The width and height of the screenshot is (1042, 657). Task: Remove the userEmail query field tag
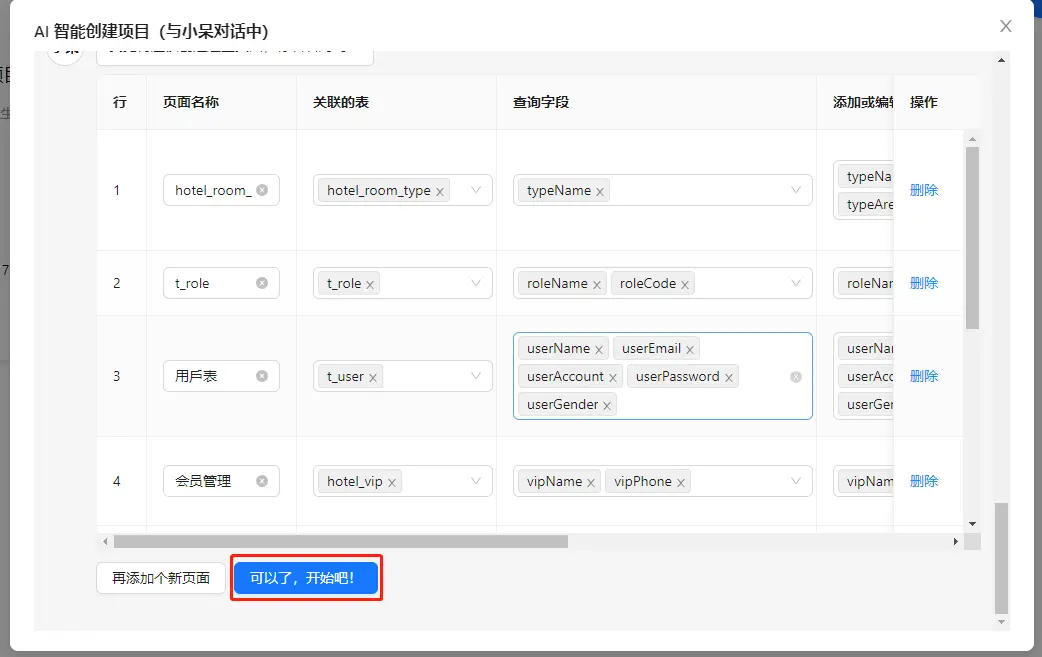[x=690, y=349]
